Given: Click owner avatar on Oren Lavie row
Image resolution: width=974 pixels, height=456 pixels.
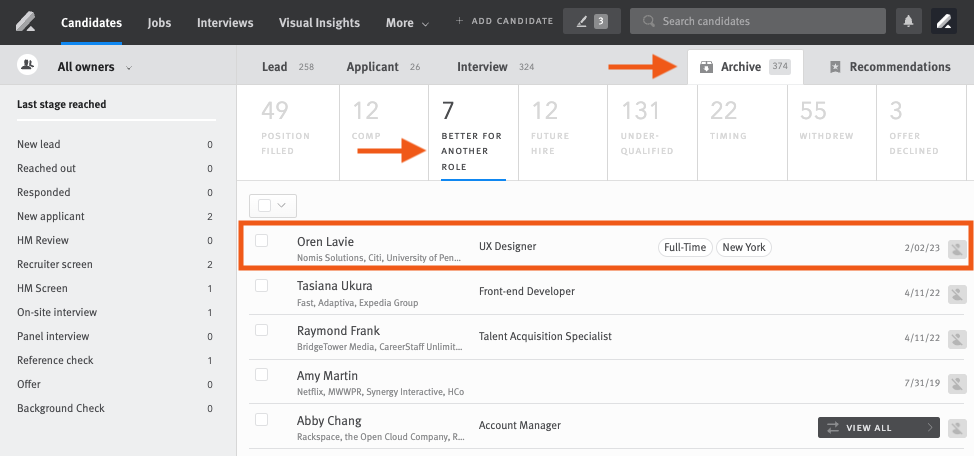Looking at the screenshot, I should (957, 249).
